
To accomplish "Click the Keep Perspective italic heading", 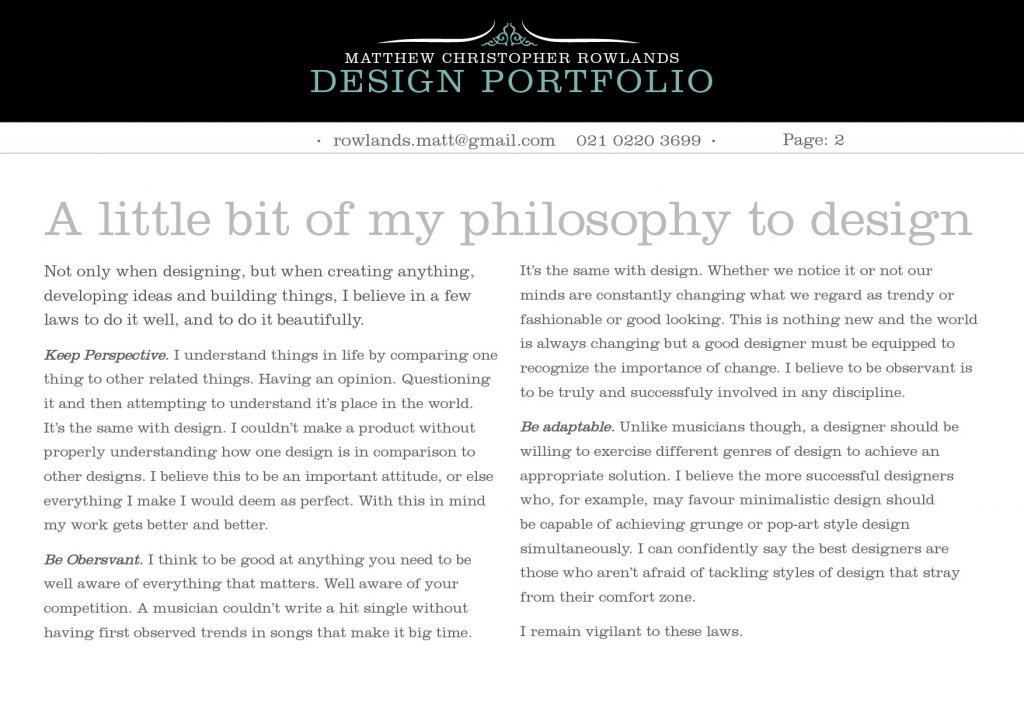I will [x=106, y=355].
